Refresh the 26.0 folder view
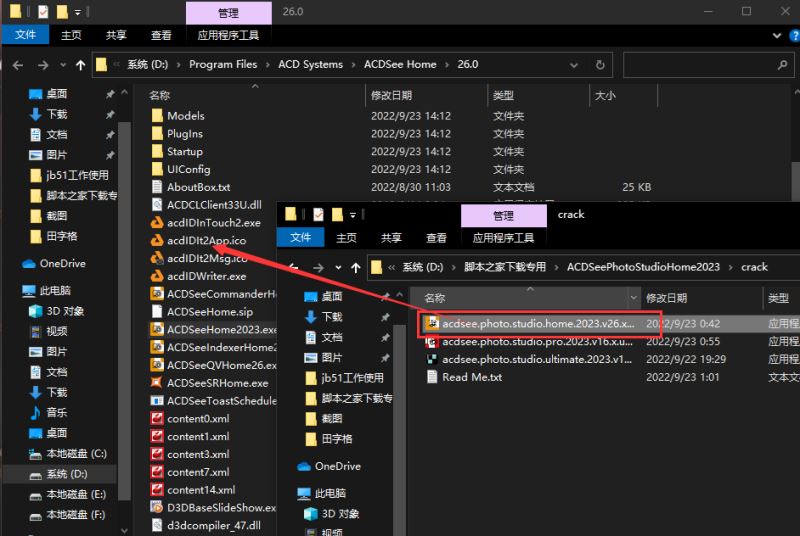This screenshot has width=800, height=536. point(600,65)
